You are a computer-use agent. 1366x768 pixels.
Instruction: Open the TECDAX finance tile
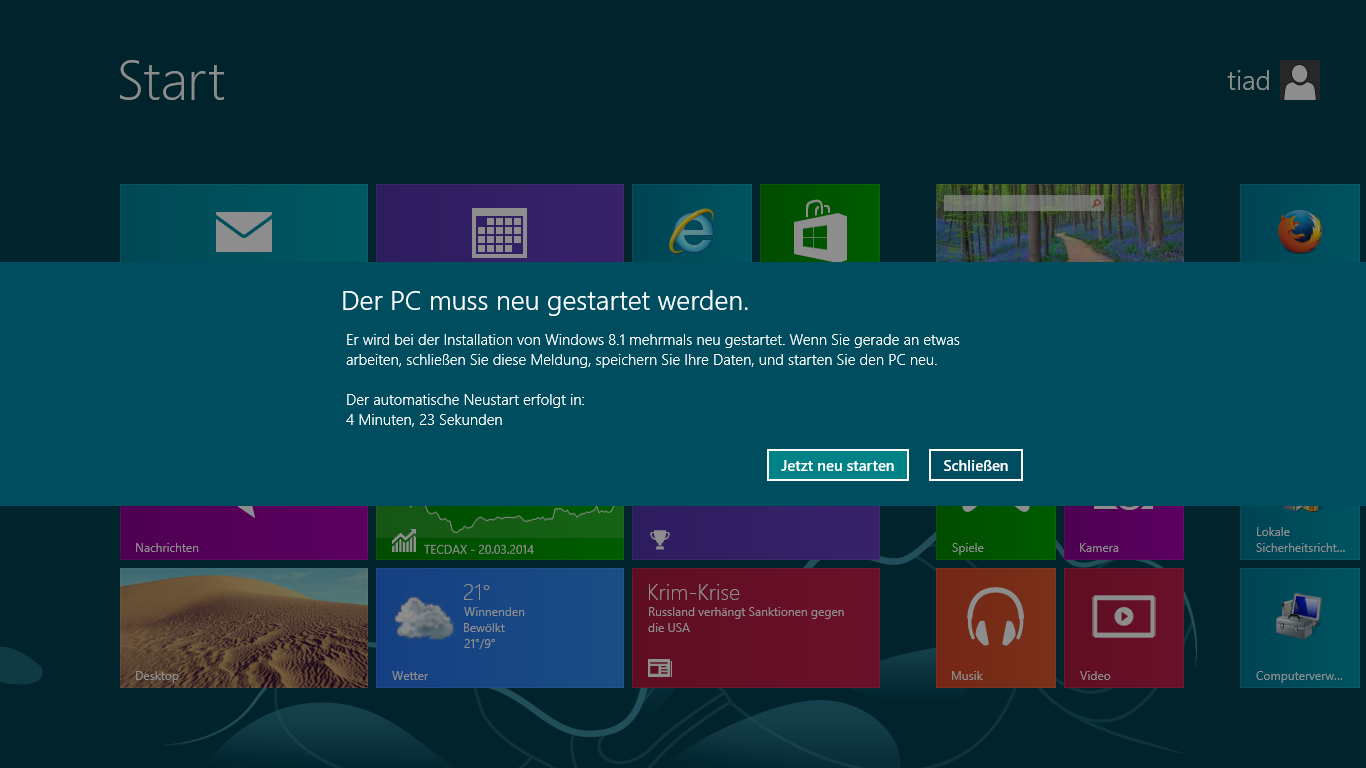pos(499,534)
